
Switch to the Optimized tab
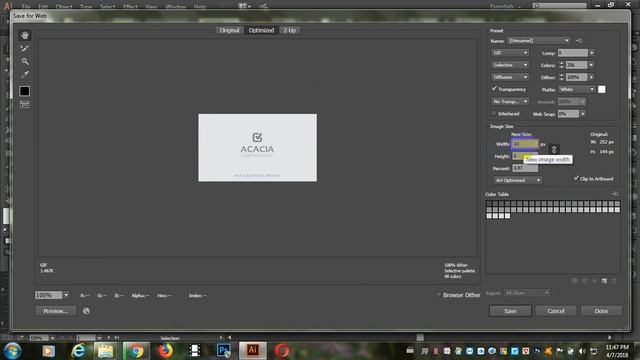coord(261,30)
